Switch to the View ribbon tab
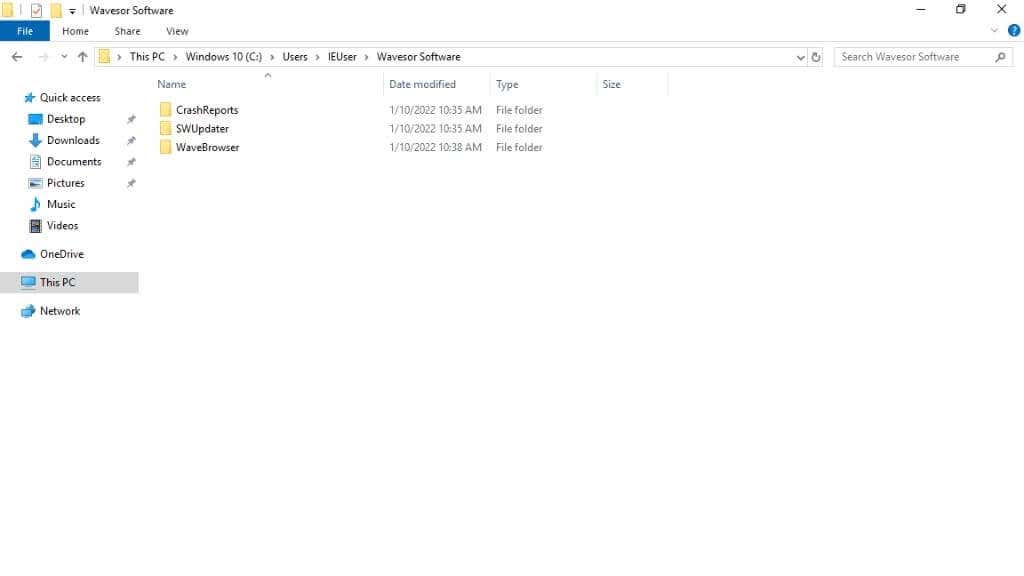The width and height of the screenshot is (1024, 576). [177, 31]
